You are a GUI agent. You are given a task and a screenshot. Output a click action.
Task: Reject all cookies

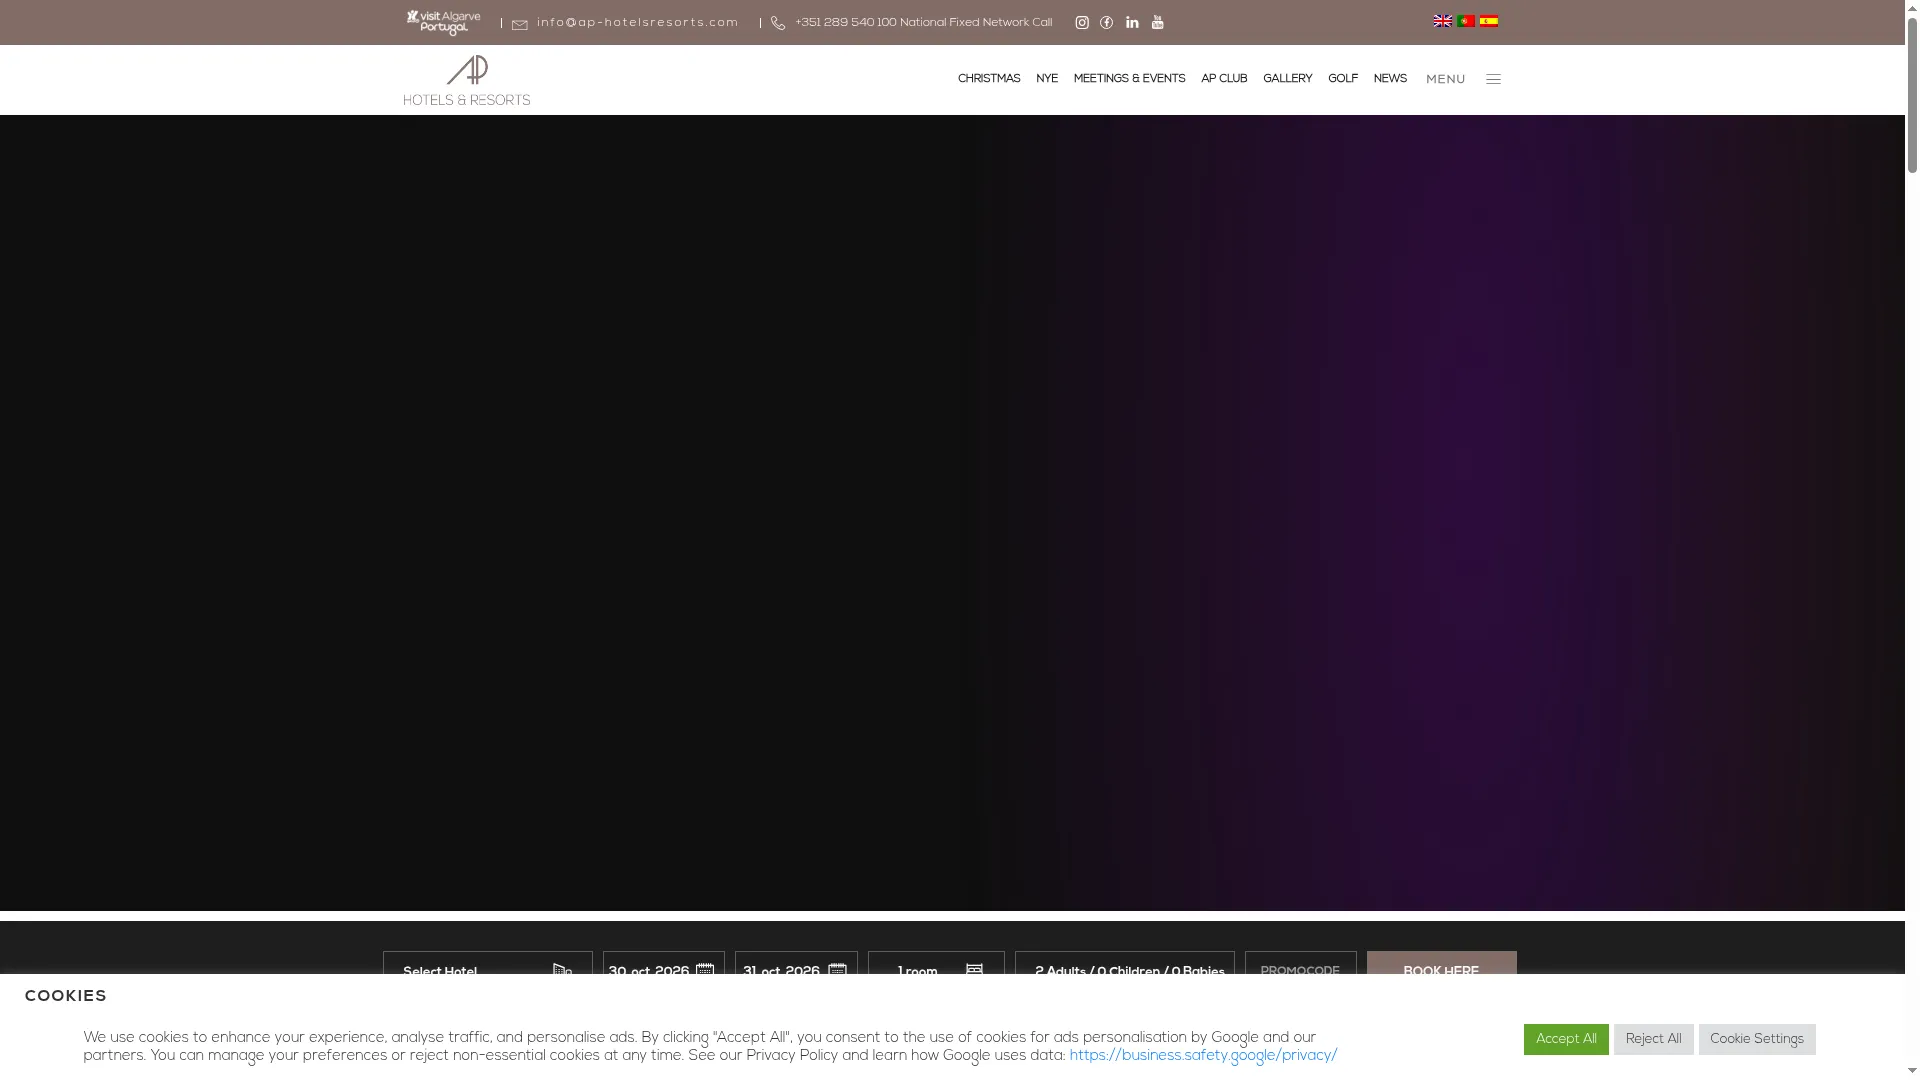(1654, 1039)
